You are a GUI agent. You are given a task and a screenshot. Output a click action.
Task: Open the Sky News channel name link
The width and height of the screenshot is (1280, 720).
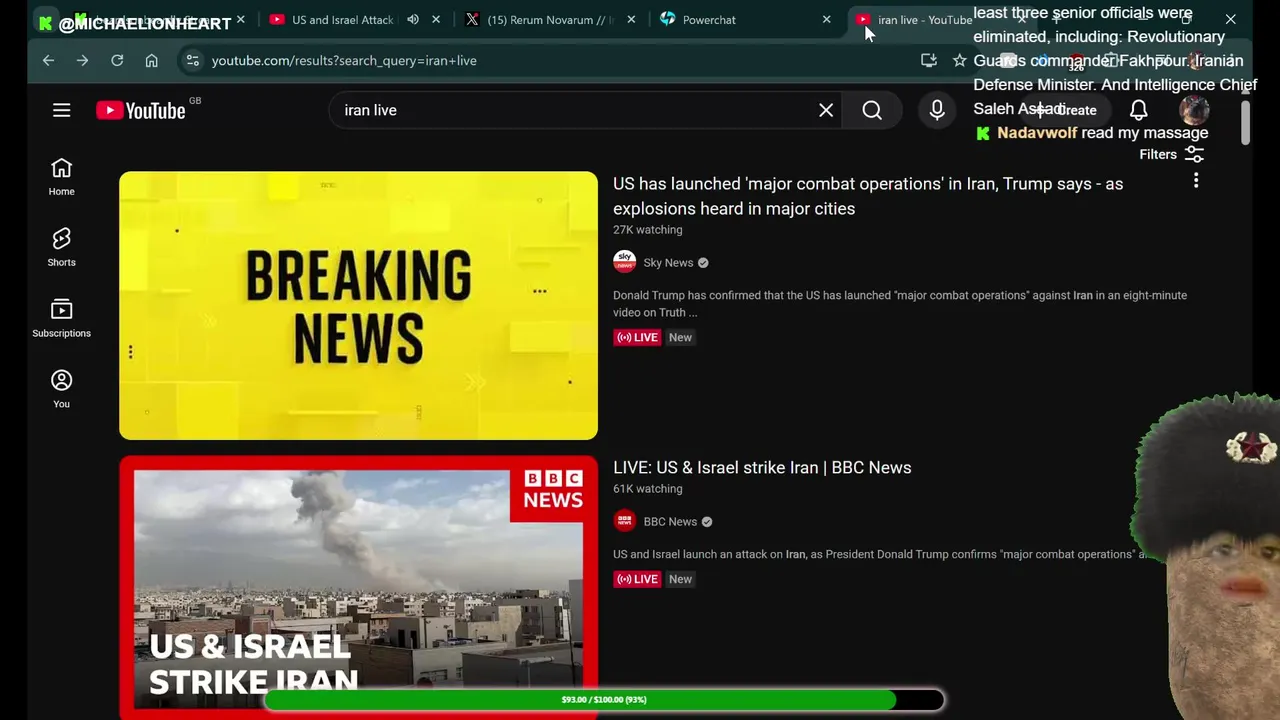[x=668, y=262]
